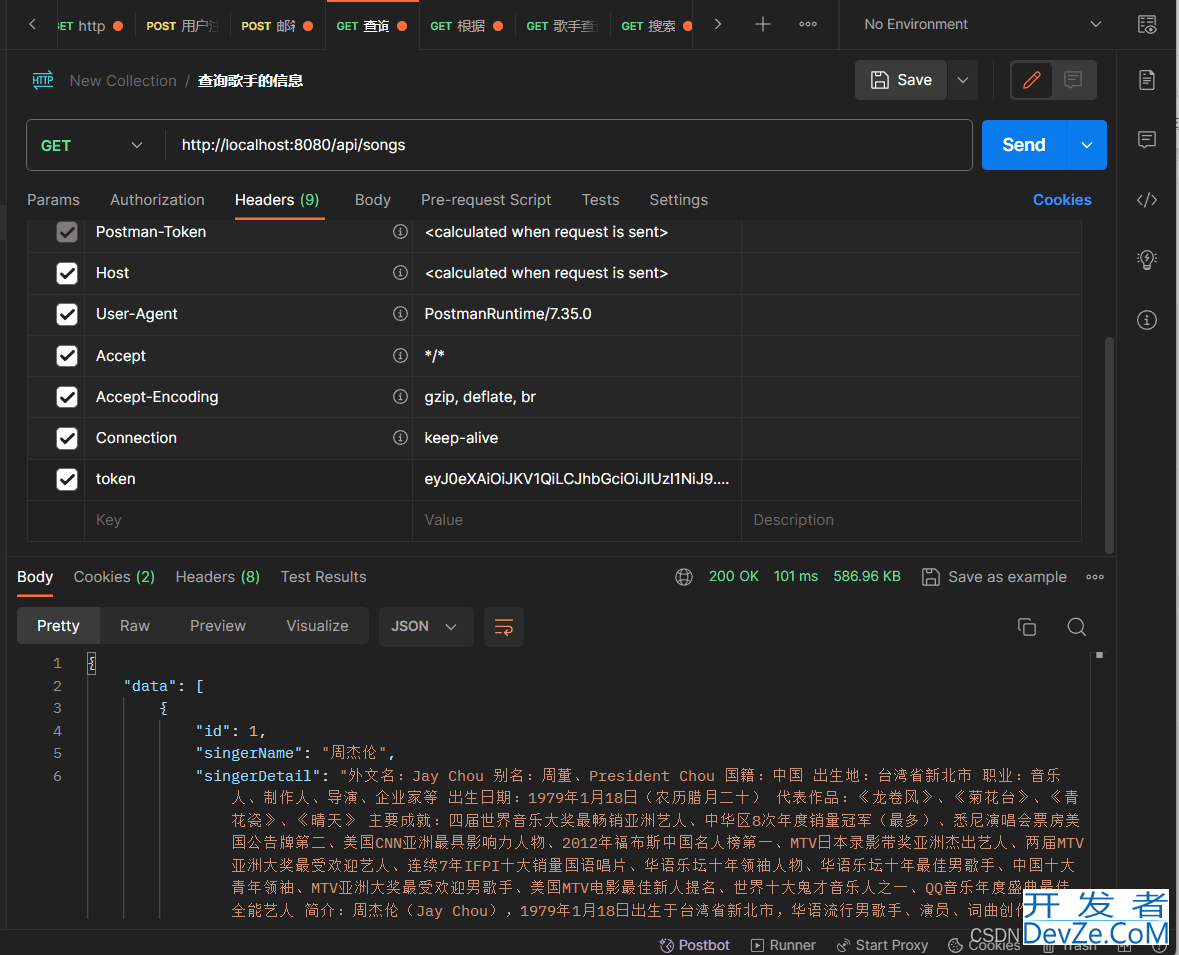Select the Preview response view
The width and height of the screenshot is (1179, 955).
tap(217, 626)
